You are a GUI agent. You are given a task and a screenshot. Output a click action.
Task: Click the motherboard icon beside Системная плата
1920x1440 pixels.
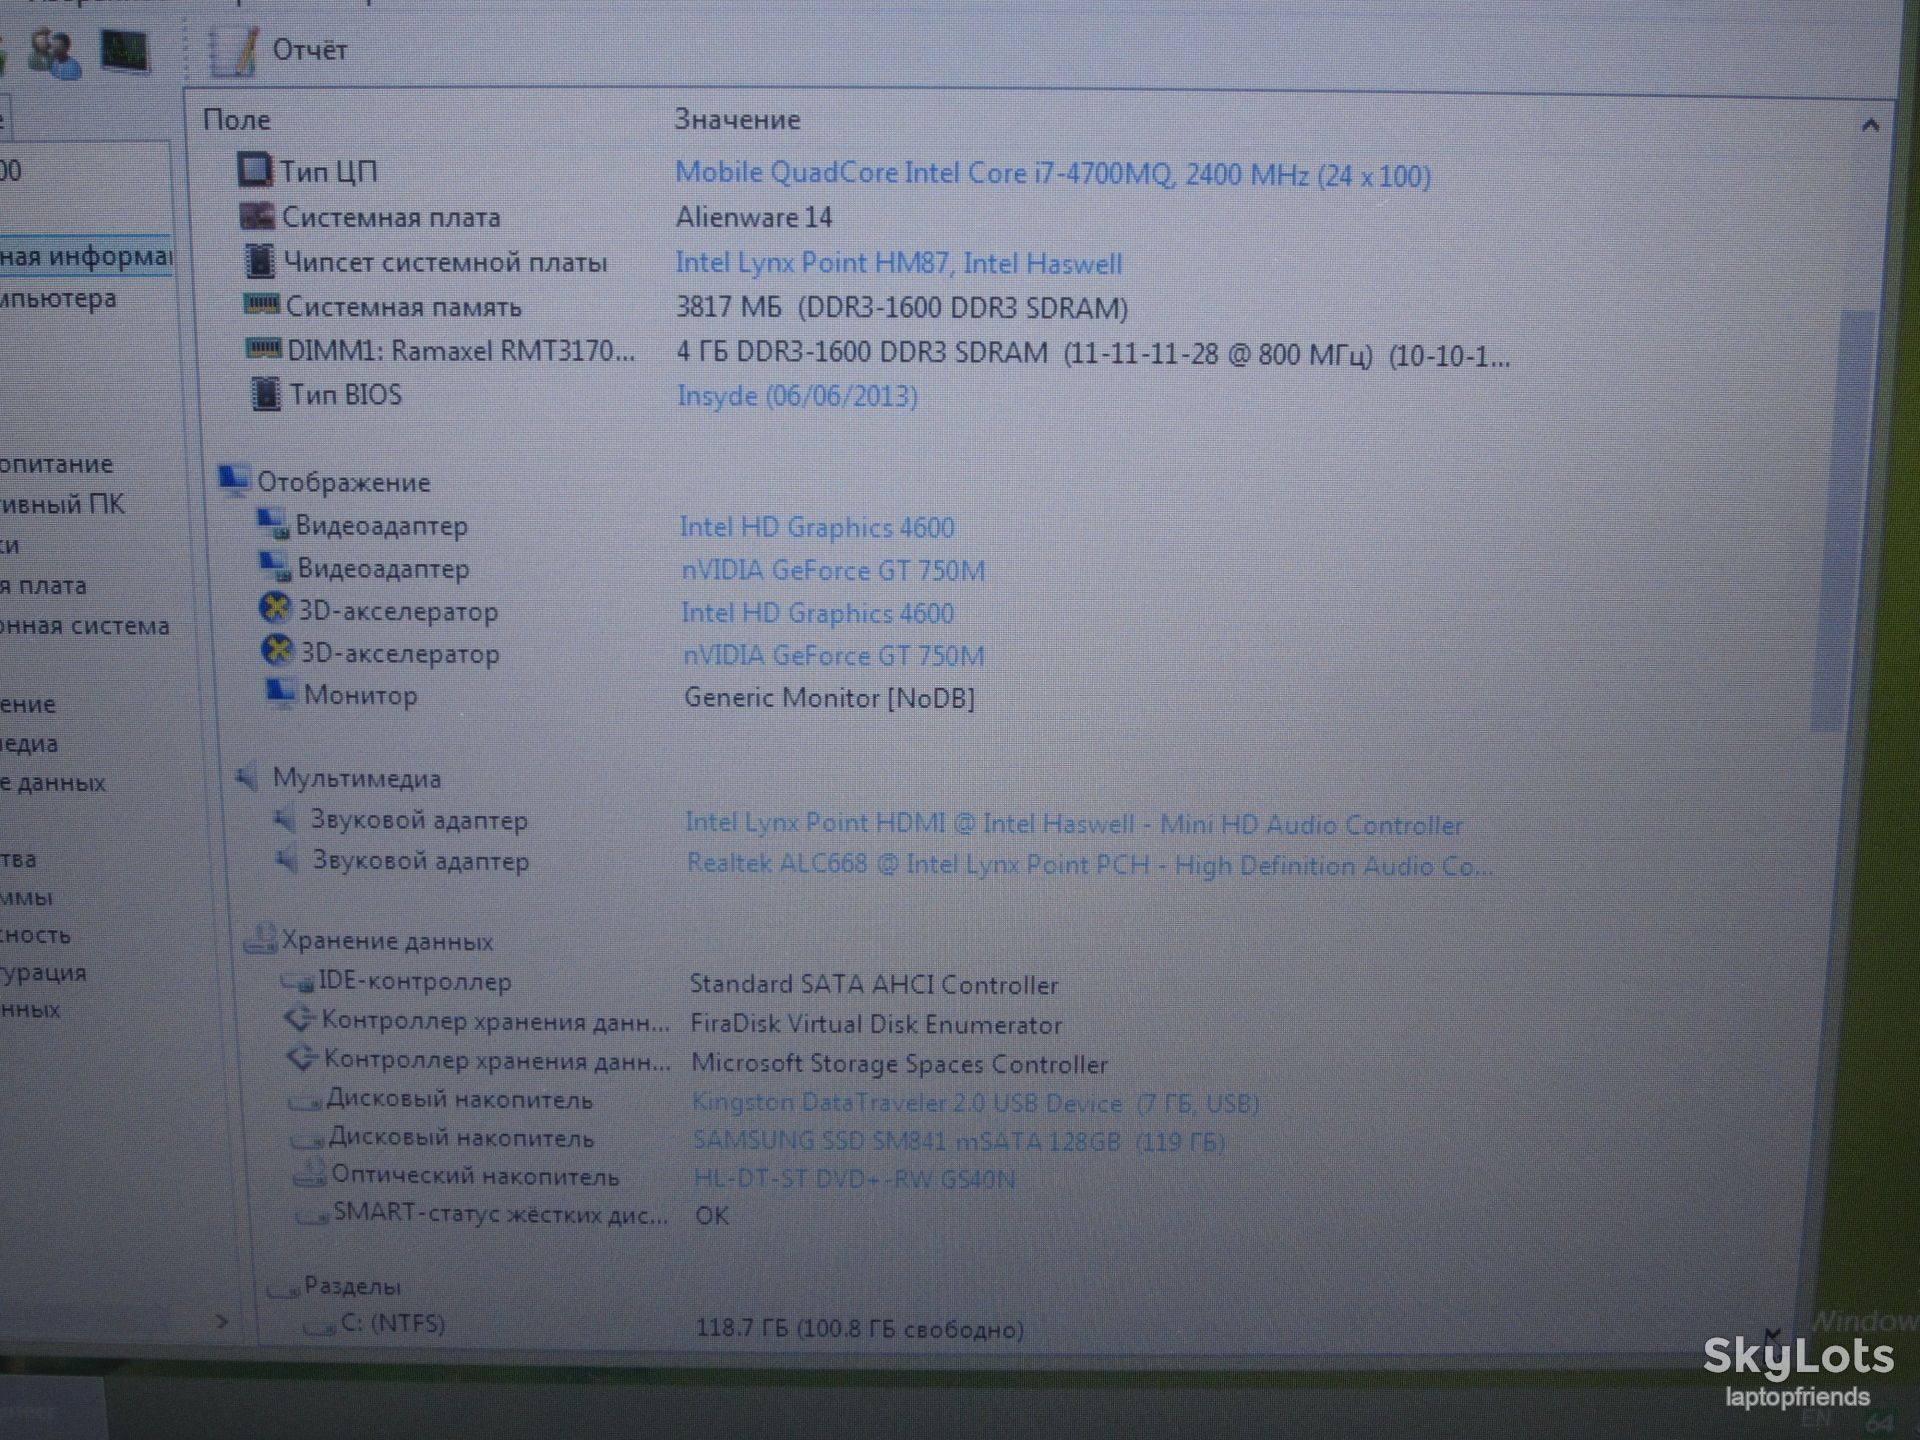click(x=258, y=216)
